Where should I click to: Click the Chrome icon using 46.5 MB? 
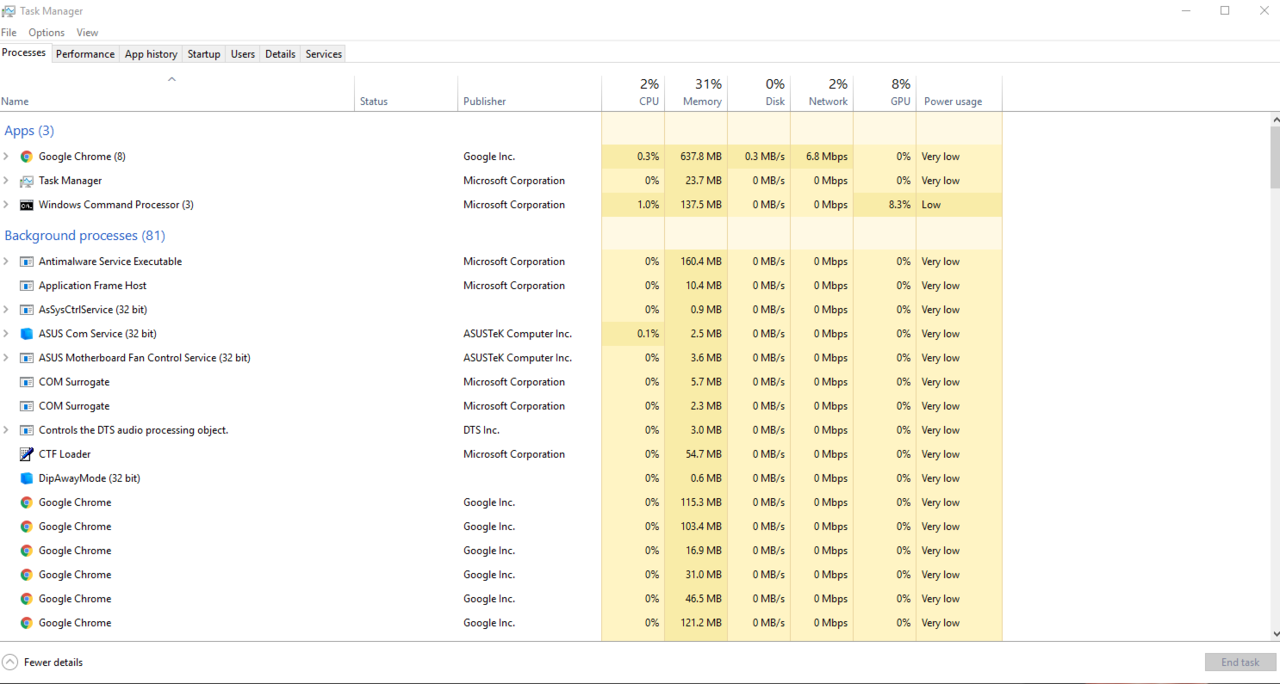pyautogui.click(x=27, y=599)
